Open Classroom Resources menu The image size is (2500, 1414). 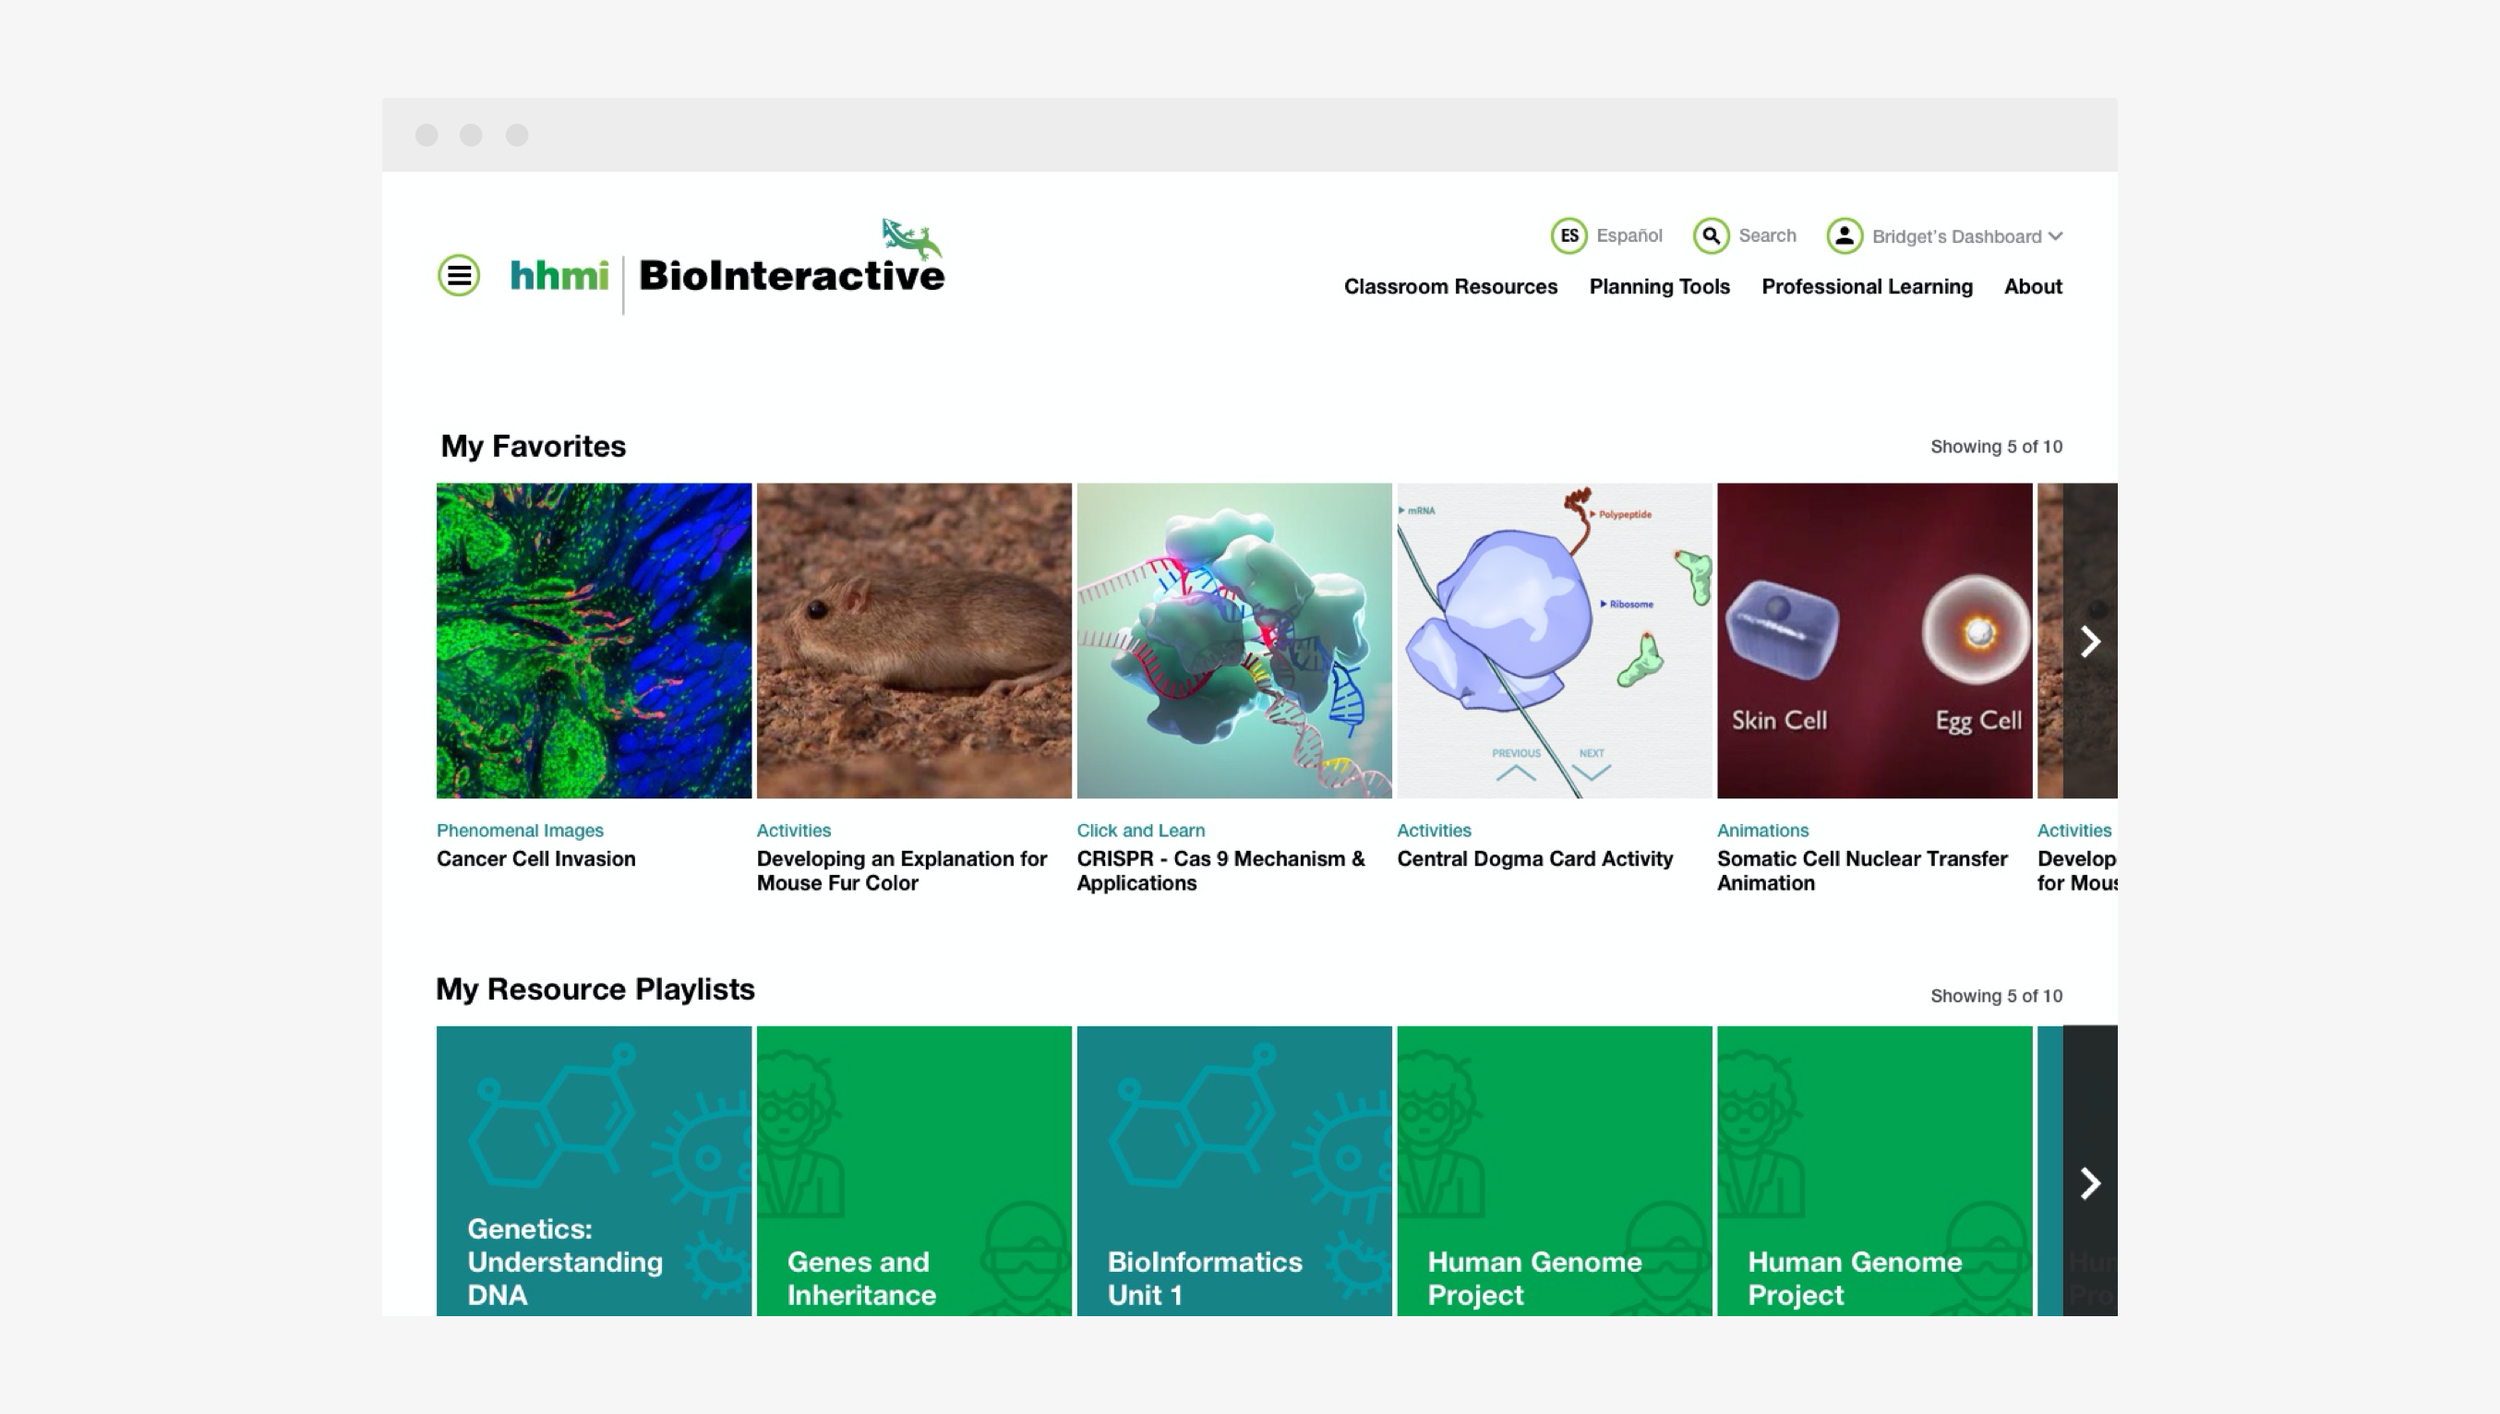[1450, 287]
